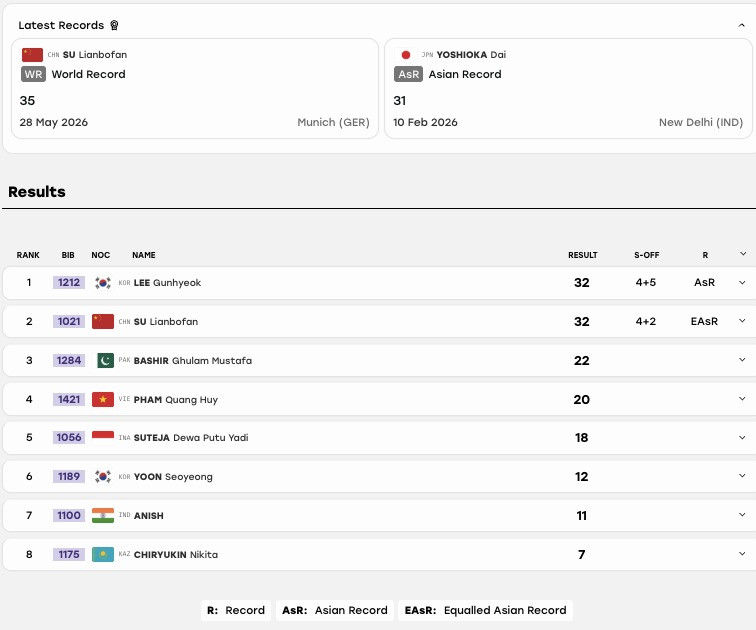The height and width of the screenshot is (630, 756).
Task: Click the Pakistan flag next to BASHIR
Action: click(105, 361)
